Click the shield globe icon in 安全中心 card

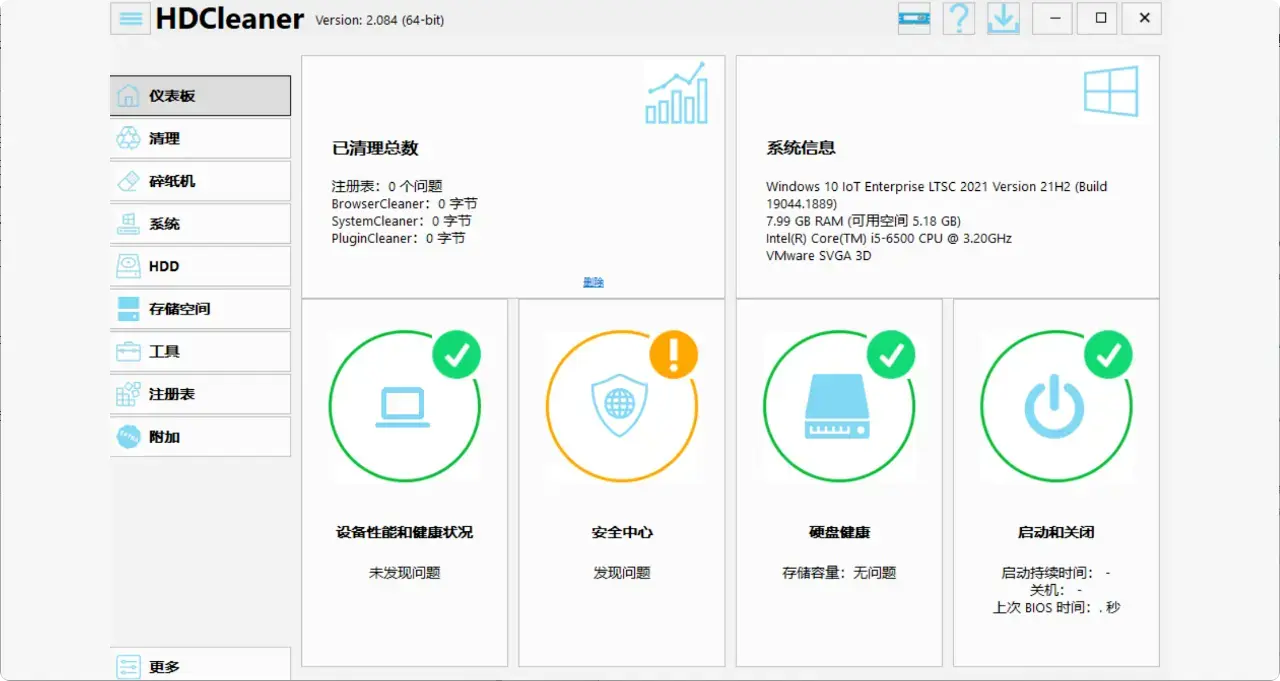621,405
